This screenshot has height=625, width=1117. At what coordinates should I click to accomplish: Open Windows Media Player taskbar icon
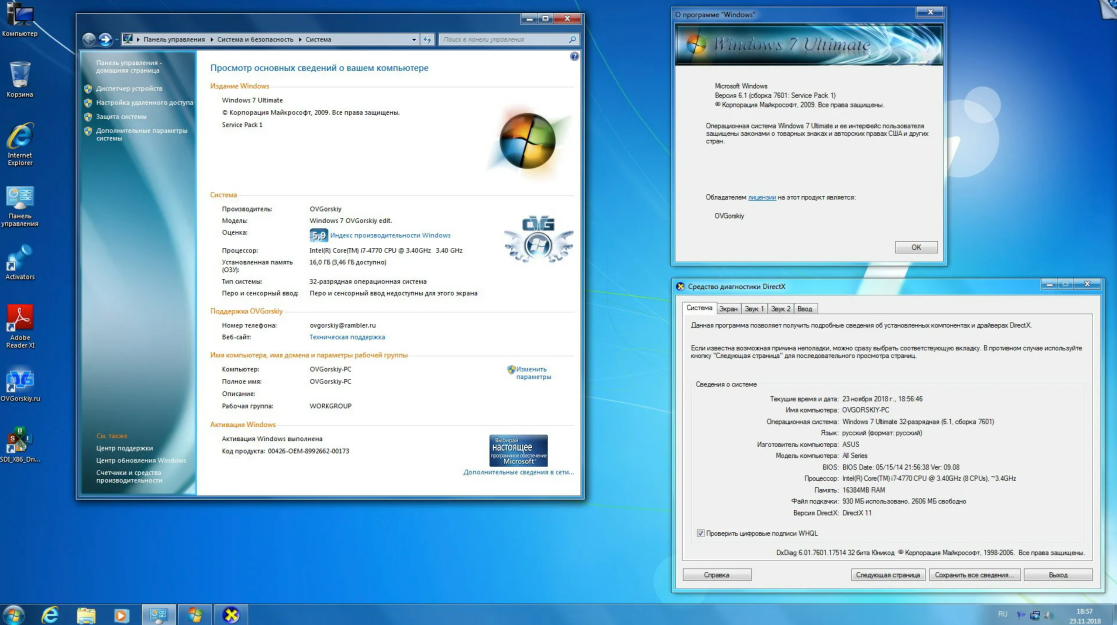(121, 614)
